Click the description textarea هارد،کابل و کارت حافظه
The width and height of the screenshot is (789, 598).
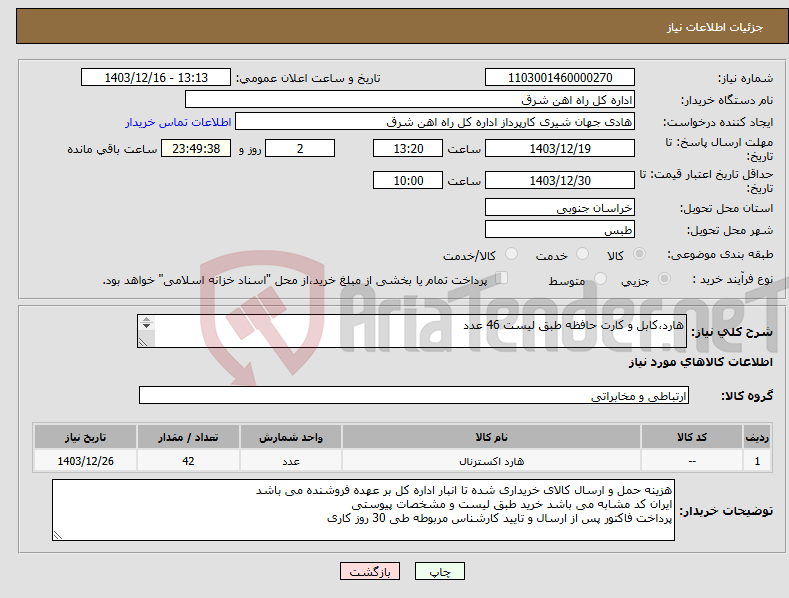412,331
